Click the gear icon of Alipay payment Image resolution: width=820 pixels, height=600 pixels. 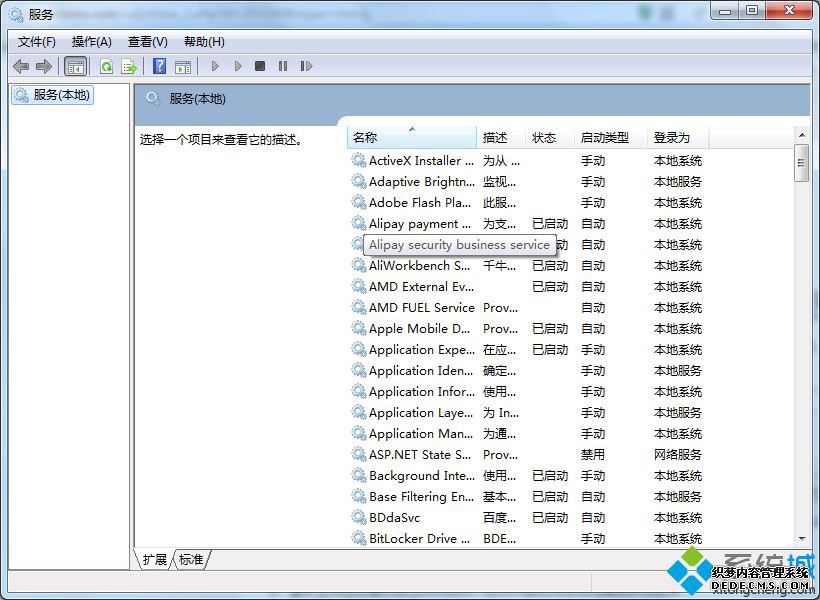point(358,223)
